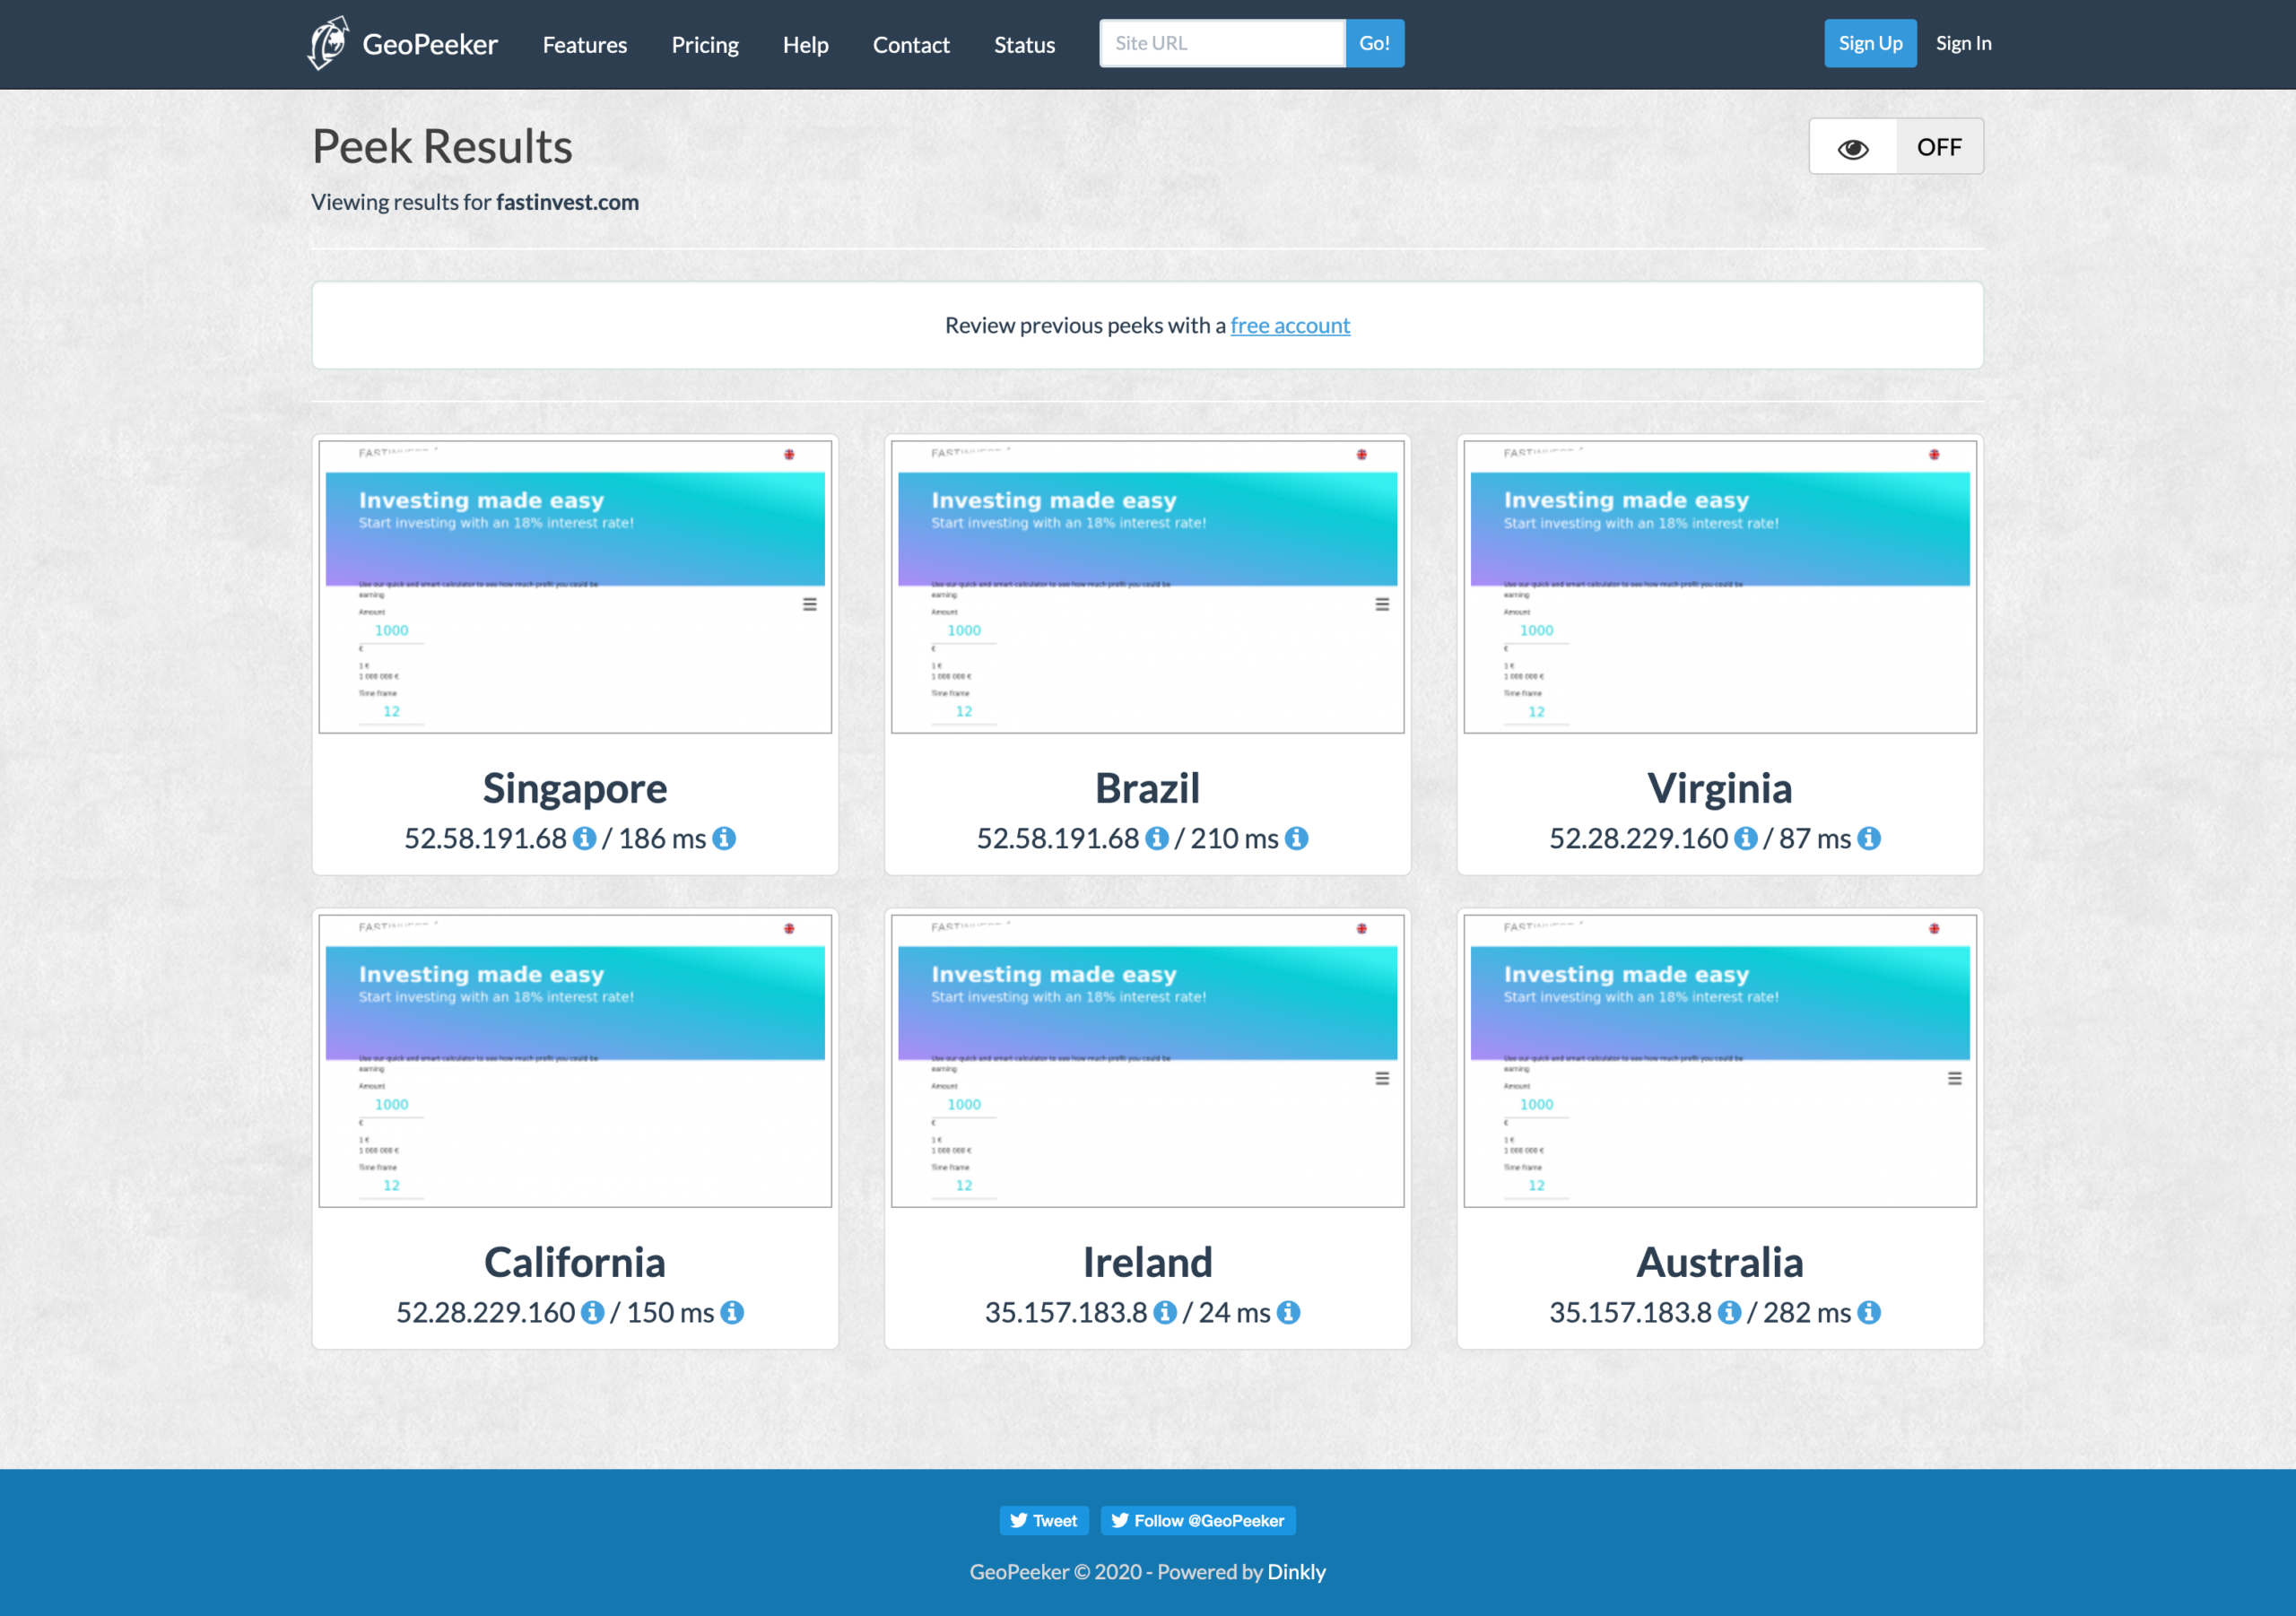Click the Dinkly footer link
This screenshot has height=1616, width=2296.
[x=1296, y=1572]
